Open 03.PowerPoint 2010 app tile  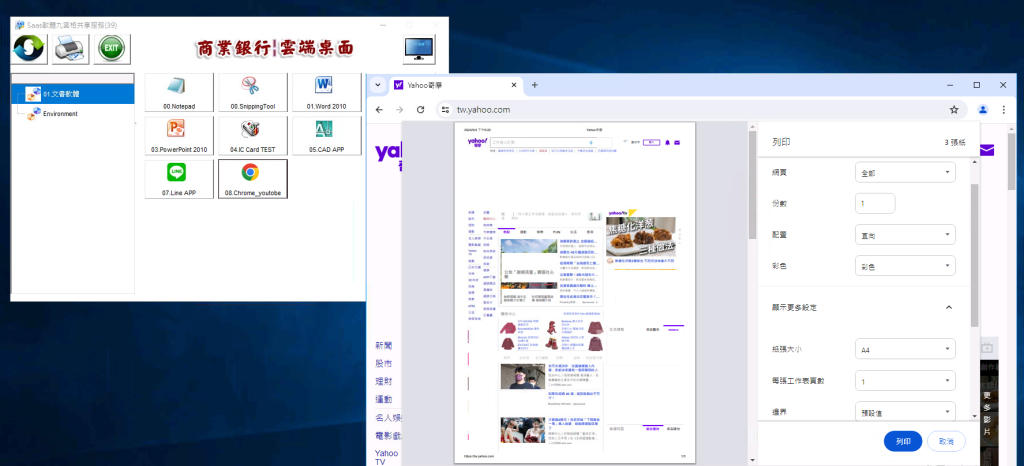[179, 136]
